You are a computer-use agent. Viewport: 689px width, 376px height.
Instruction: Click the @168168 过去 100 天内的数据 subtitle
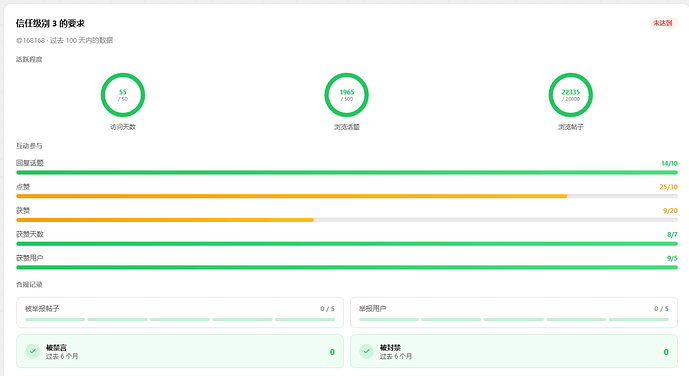tap(65, 40)
